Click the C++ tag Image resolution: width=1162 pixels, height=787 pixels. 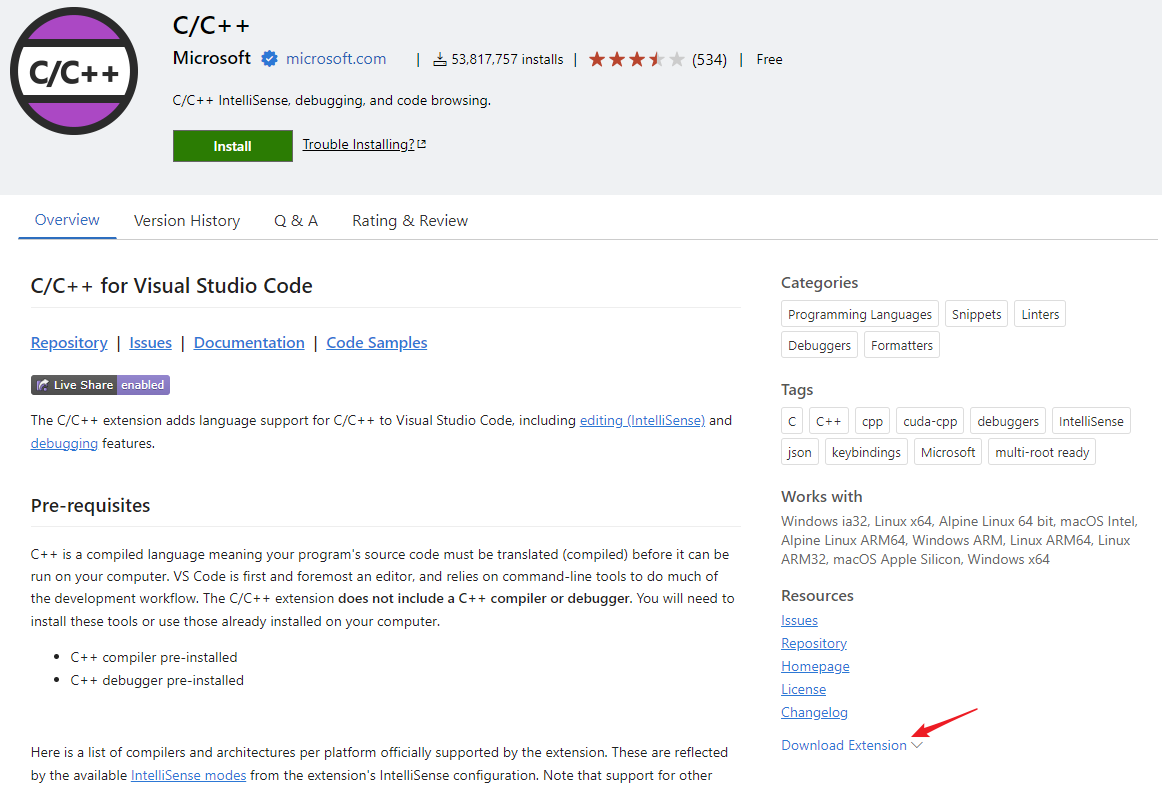[x=829, y=421]
